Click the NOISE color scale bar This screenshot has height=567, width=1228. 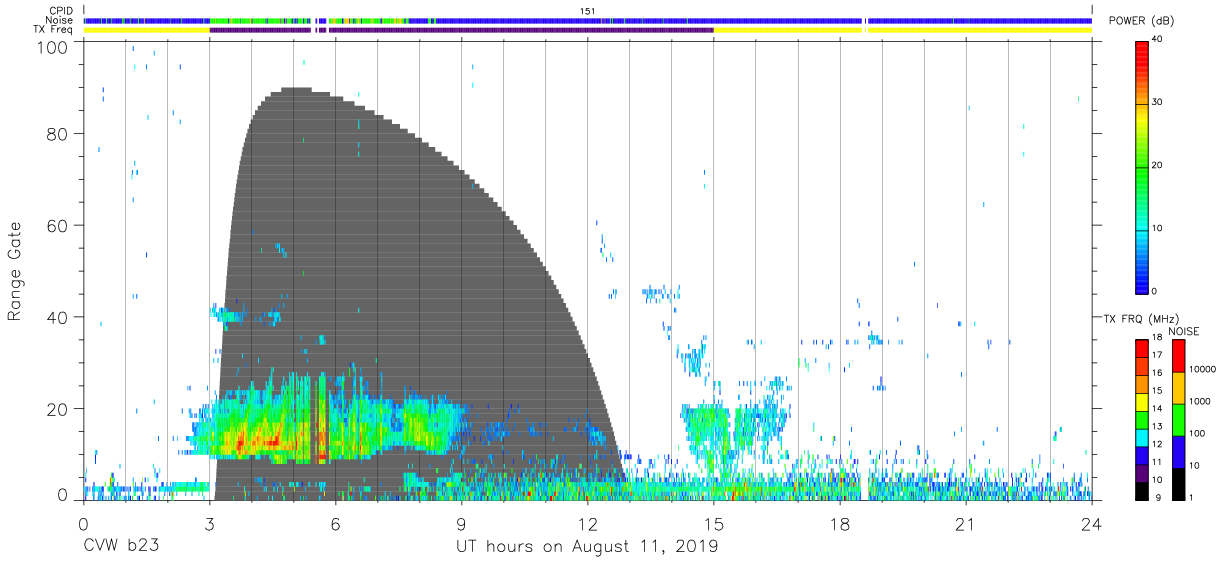pos(1178,418)
